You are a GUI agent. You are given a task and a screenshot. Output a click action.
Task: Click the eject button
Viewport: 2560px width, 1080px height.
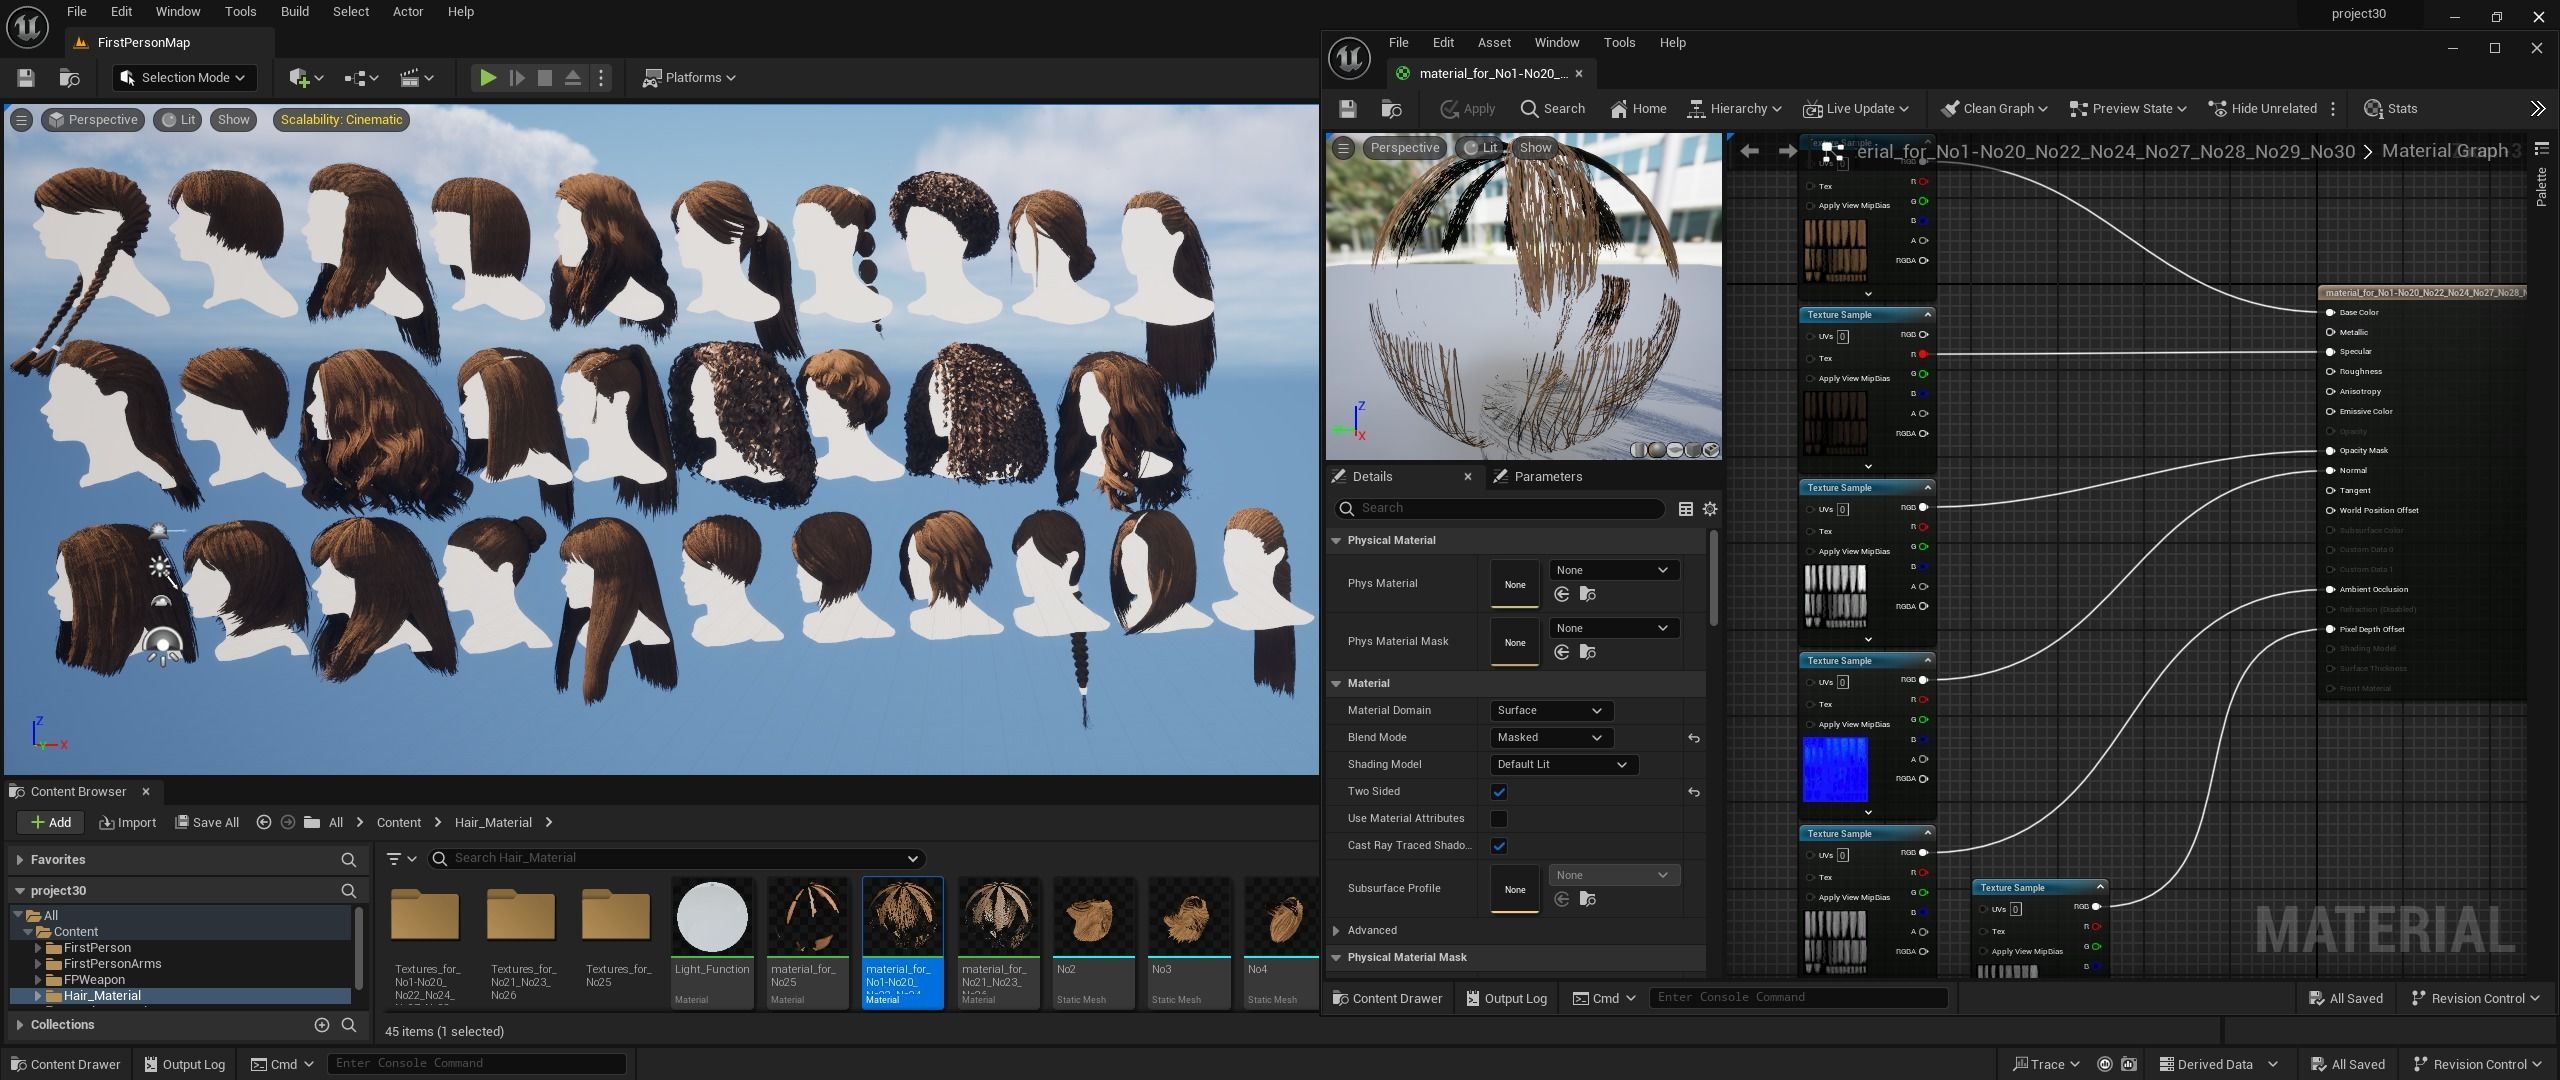click(573, 77)
